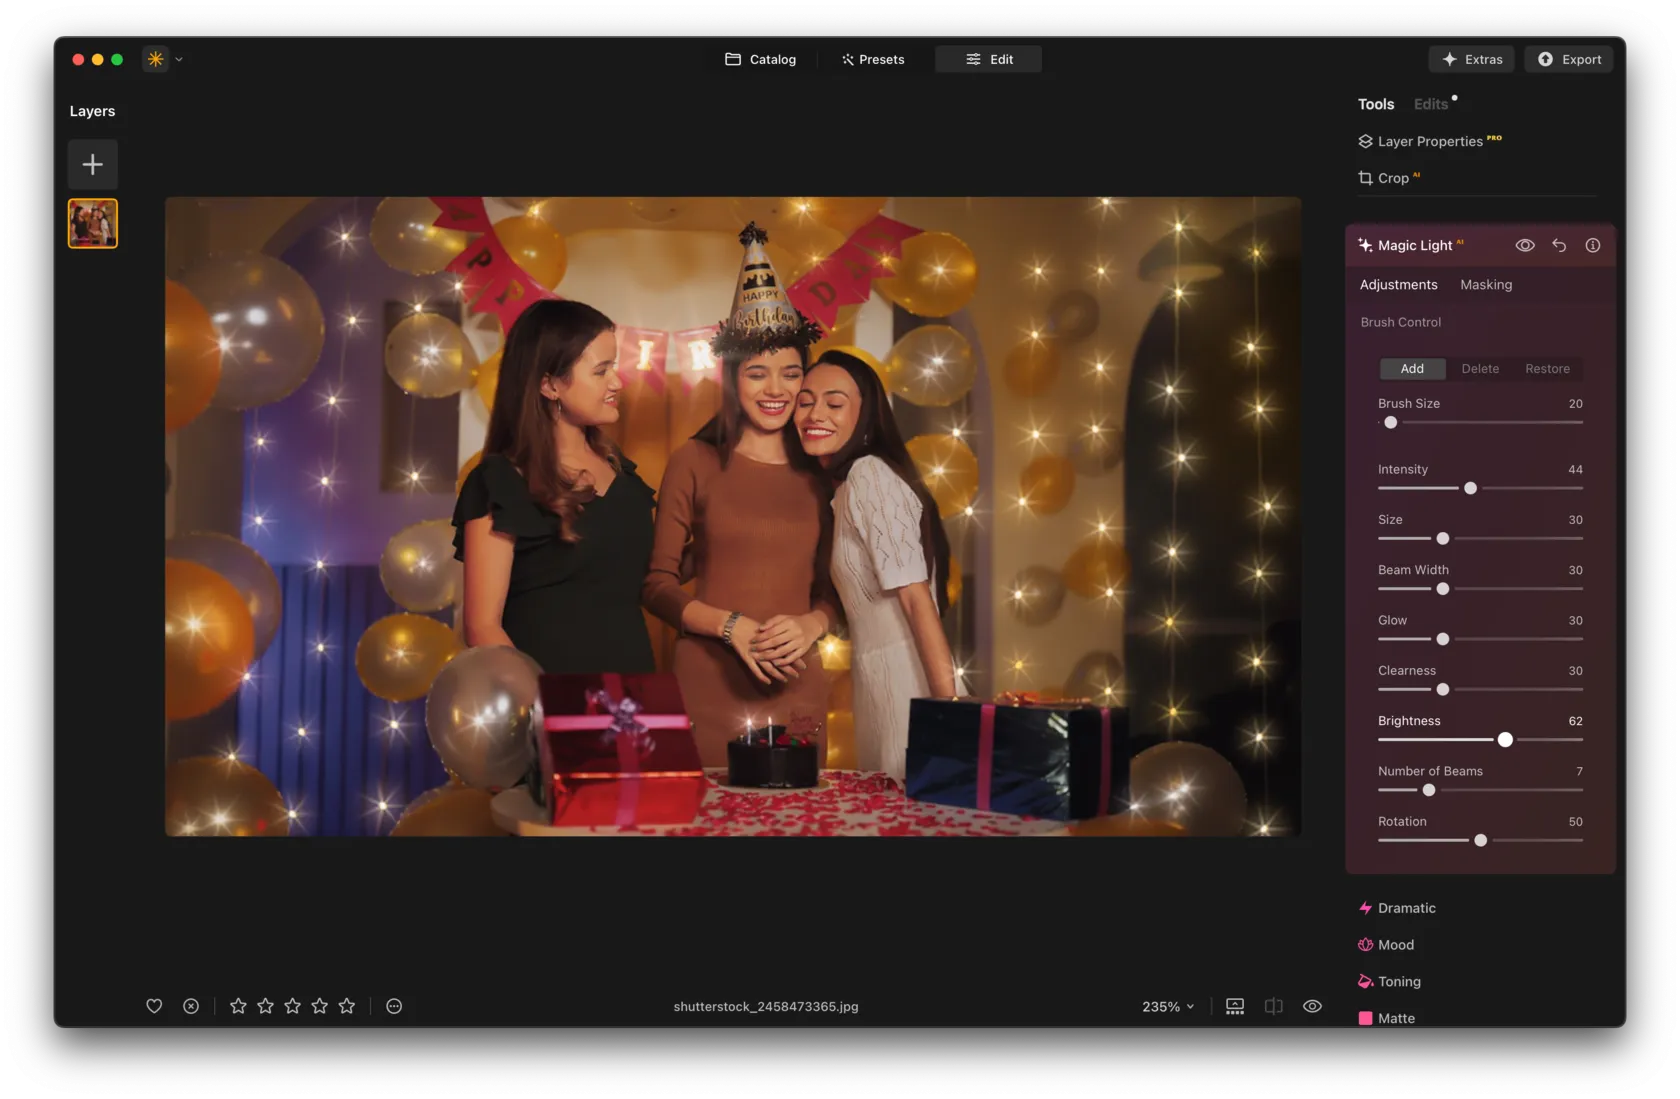The image size is (1680, 1099).
Task: Open the color label circle icon
Action: [x=394, y=1006]
